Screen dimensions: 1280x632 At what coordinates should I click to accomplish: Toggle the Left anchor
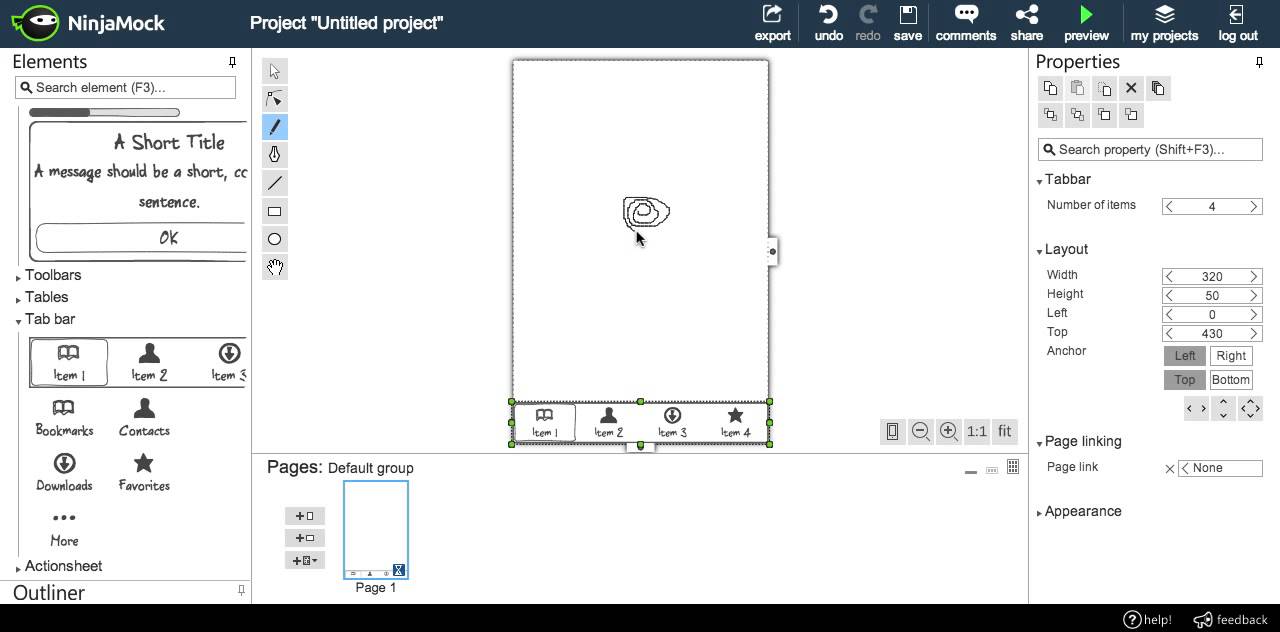coord(1184,356)
